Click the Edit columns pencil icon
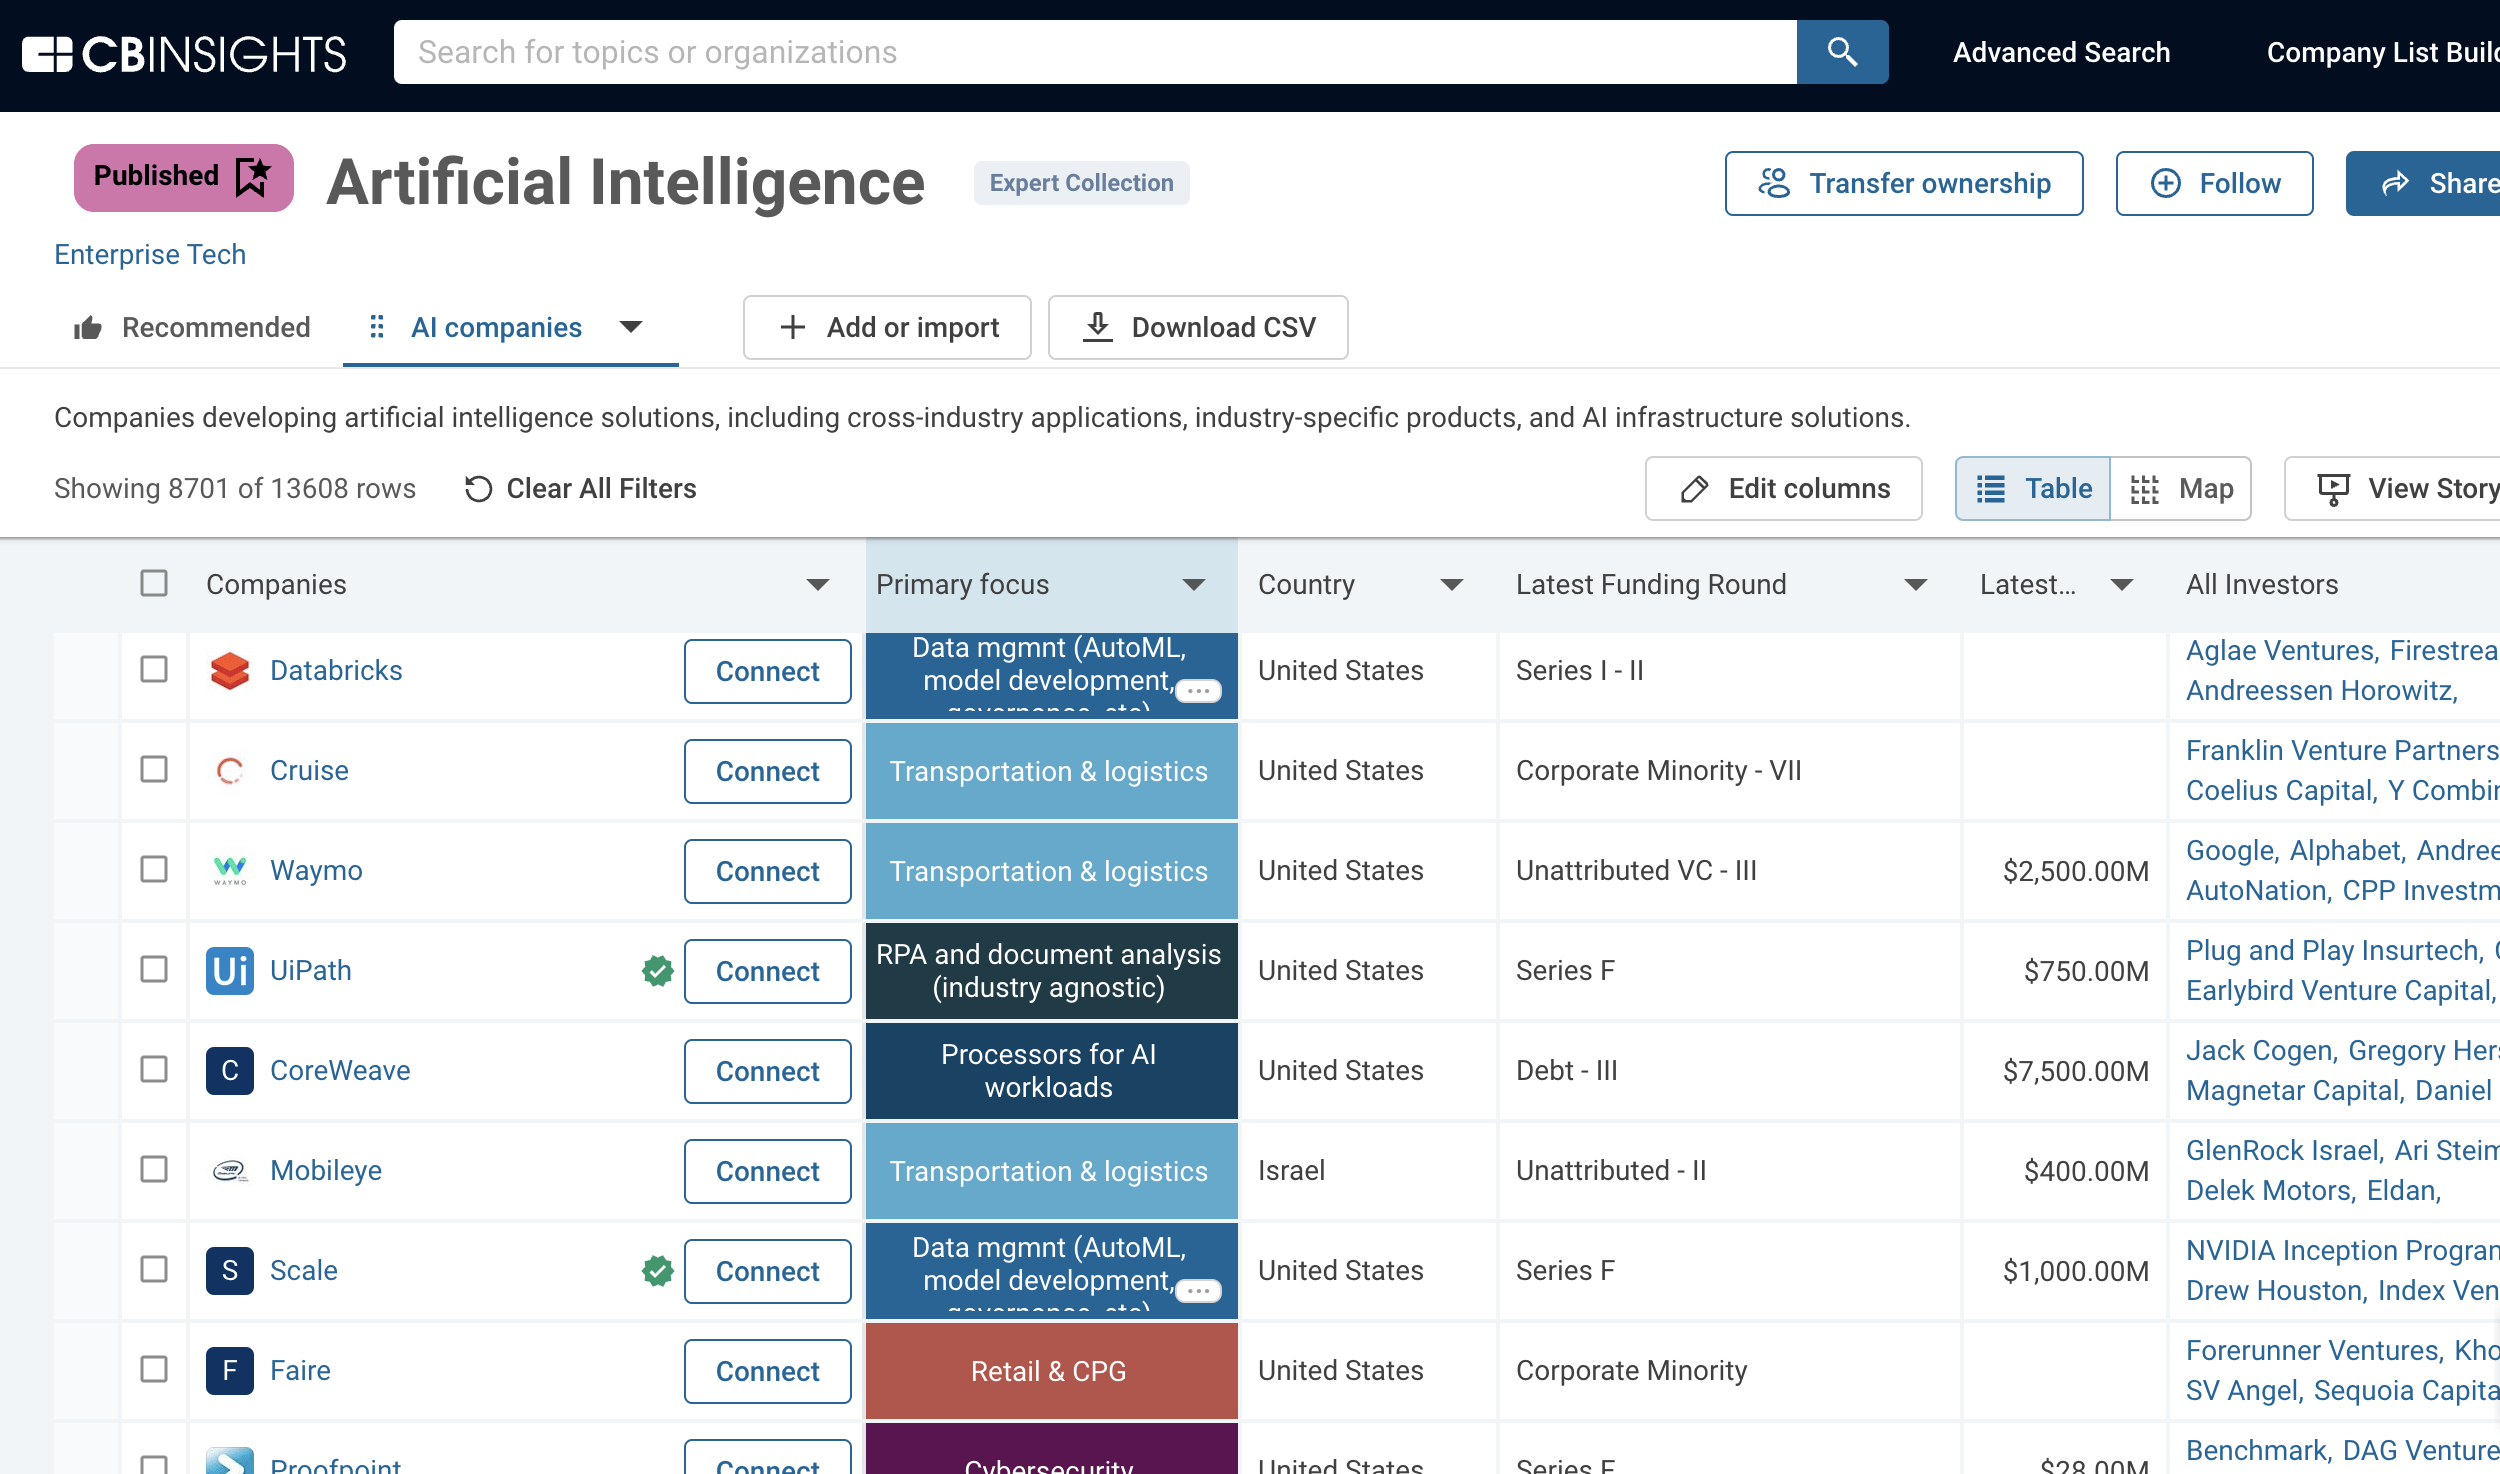2500x1474 pixels. click(x=1694, y=488)
